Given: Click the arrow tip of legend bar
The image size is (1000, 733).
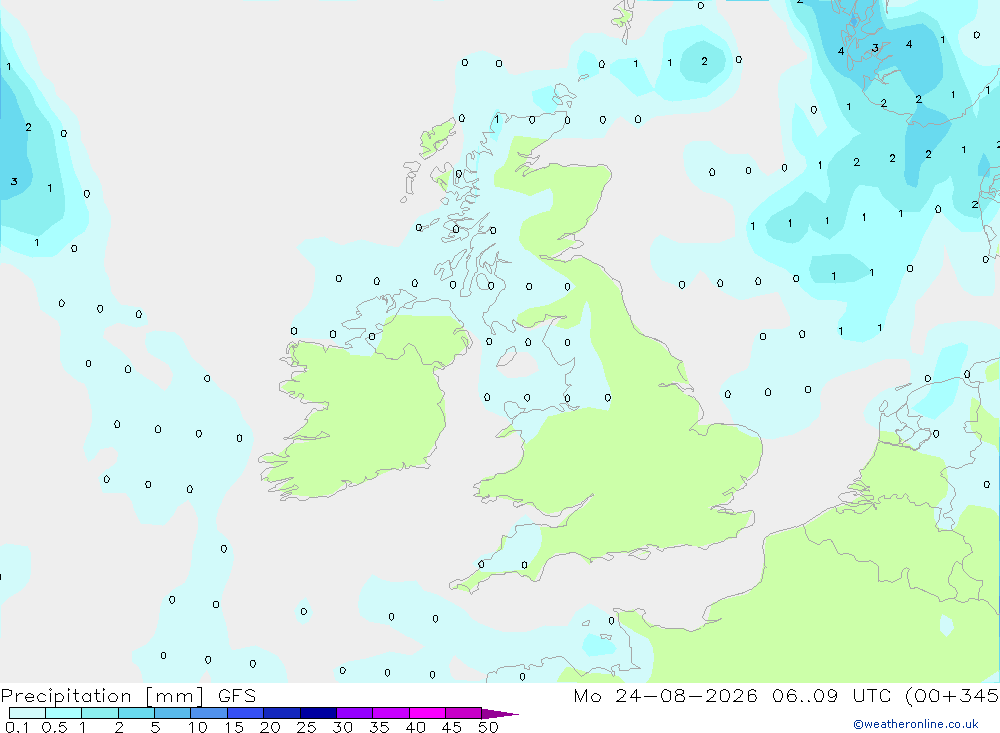Looking at the screenshot, I should [x=501, y=714].
